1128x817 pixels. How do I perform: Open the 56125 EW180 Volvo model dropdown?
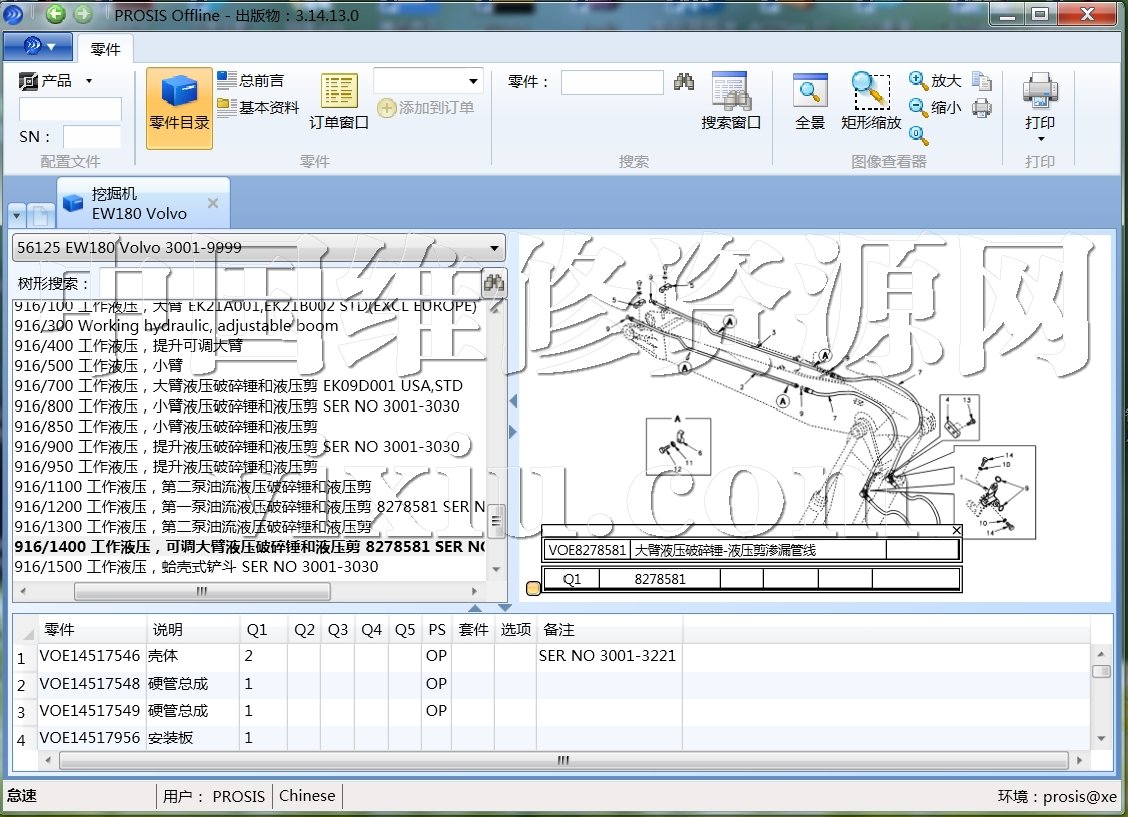(x=494, y=248)
